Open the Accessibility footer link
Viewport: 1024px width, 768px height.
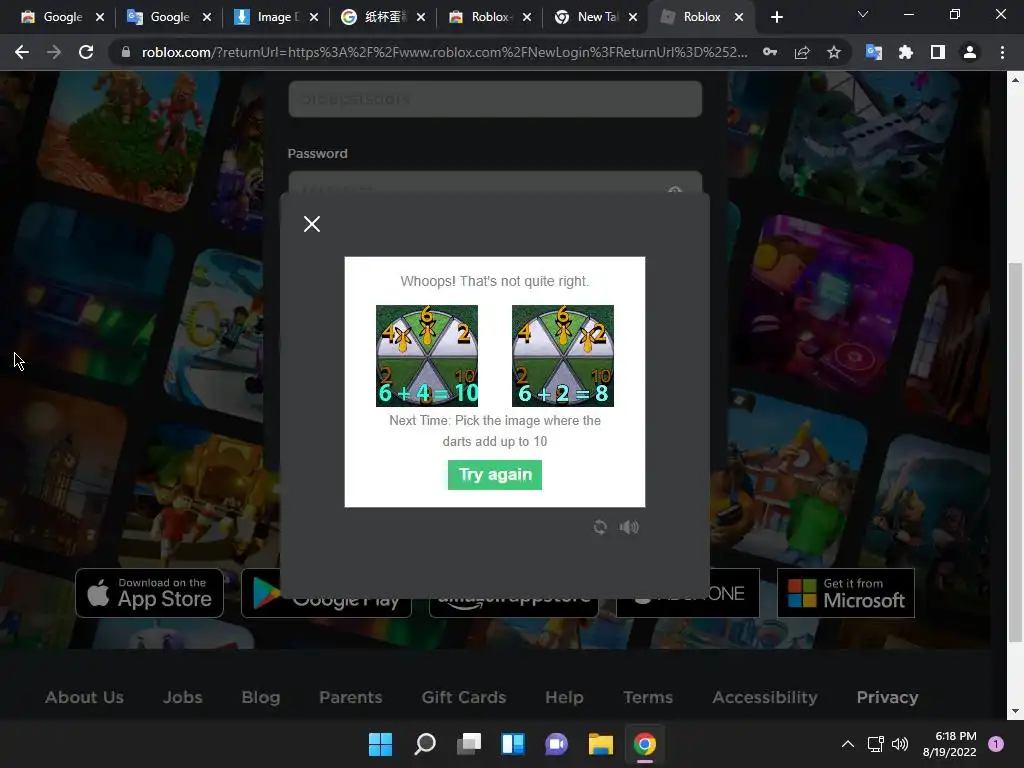click(x=765, y=697)
